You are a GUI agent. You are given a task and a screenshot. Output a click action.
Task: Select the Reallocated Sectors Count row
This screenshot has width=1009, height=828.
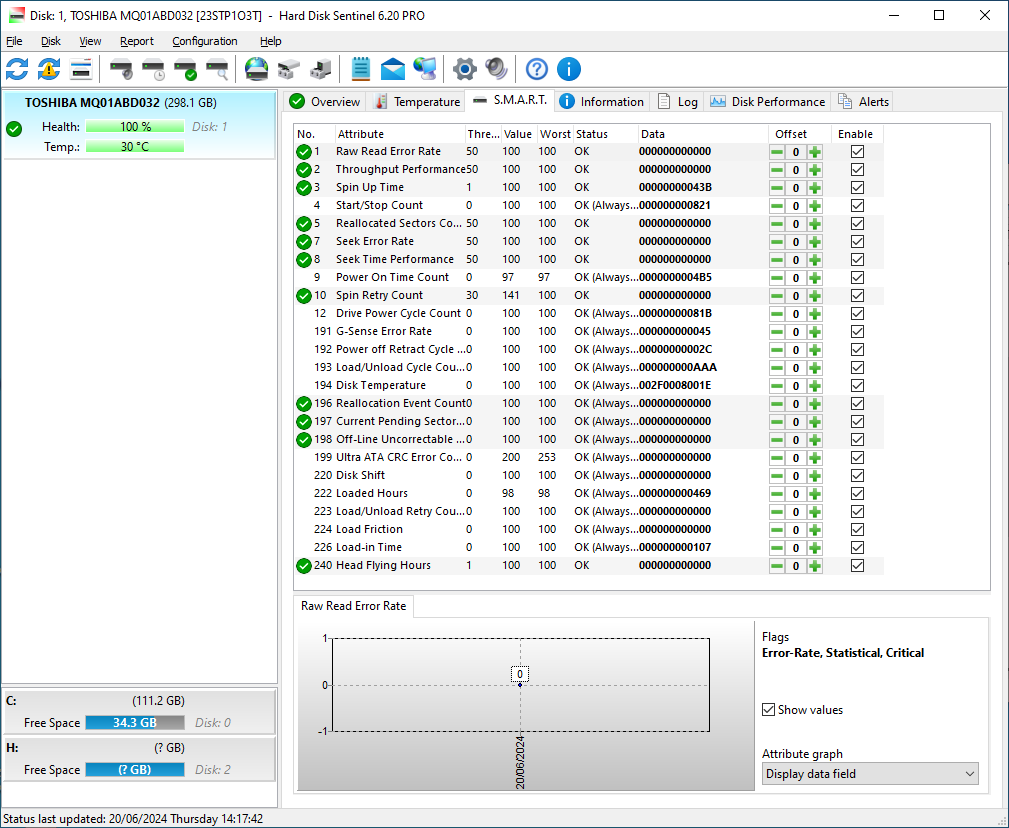[589, 224]
